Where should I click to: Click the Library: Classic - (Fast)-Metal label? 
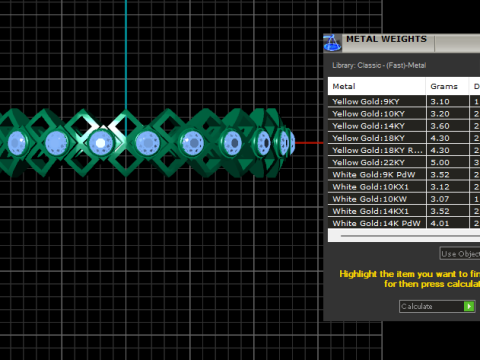[x=379, y=65]
